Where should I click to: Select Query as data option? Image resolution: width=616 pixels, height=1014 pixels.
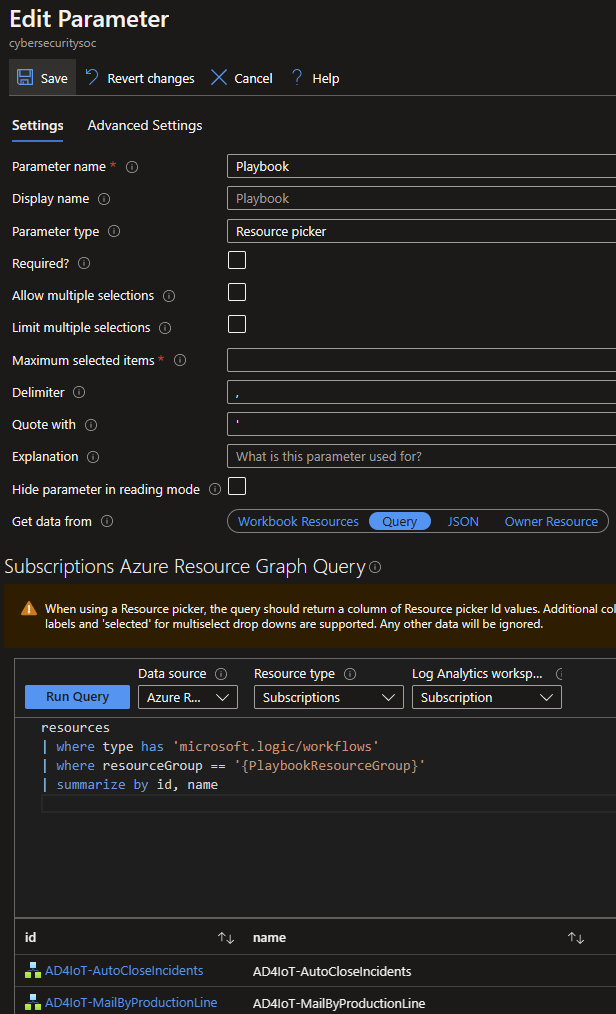tap(399, 521)
